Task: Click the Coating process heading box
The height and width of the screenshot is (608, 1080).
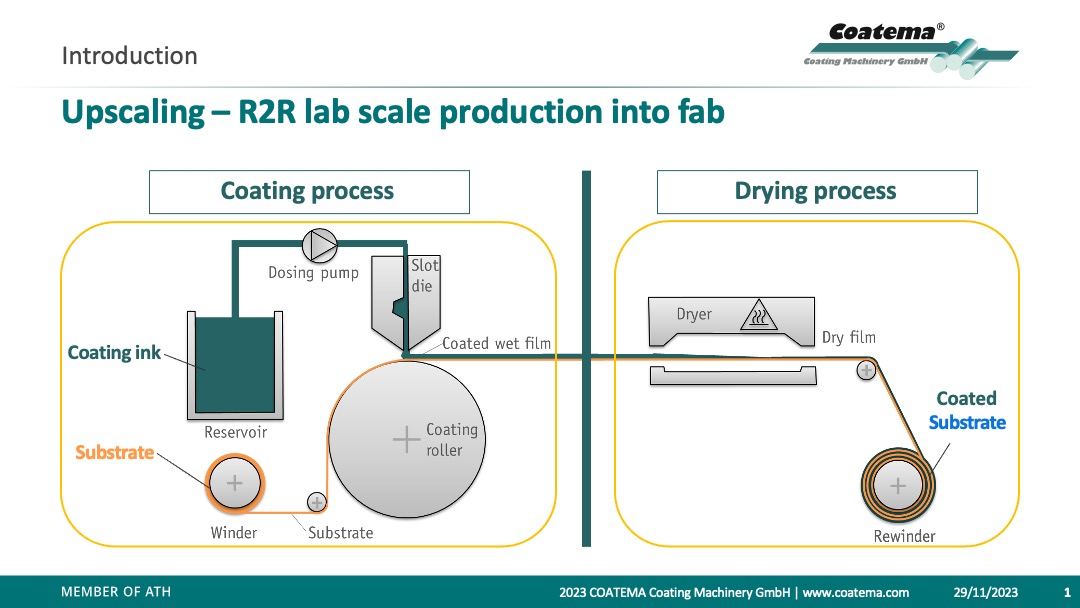Action: tap(309, 192)
